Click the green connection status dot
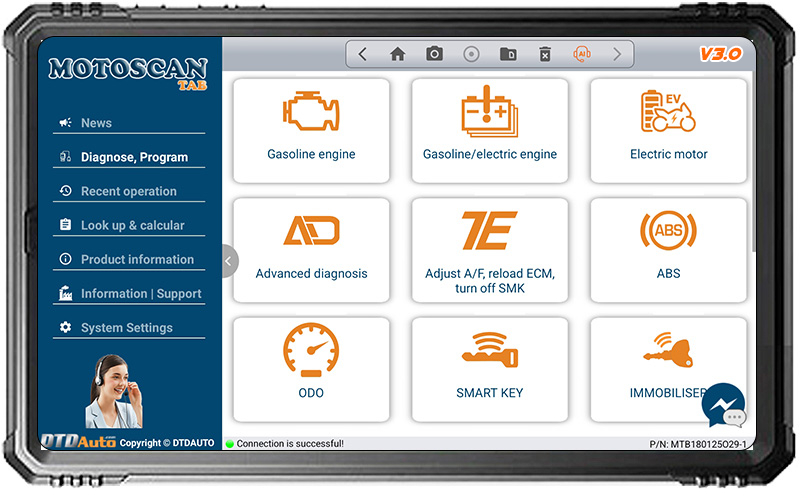 pyautogui.click(x=230, y=444)
